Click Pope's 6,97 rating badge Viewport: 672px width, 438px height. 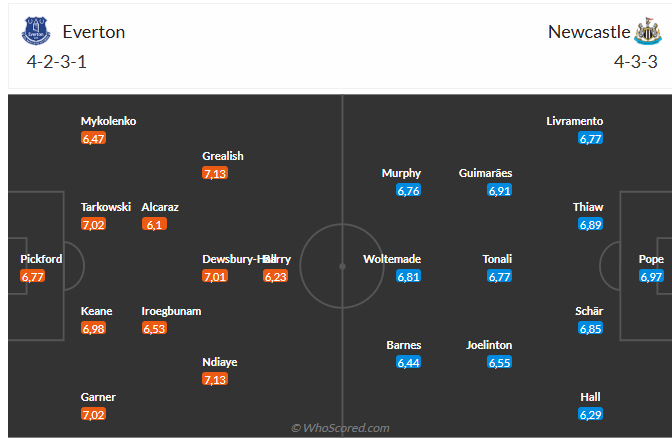651,276
